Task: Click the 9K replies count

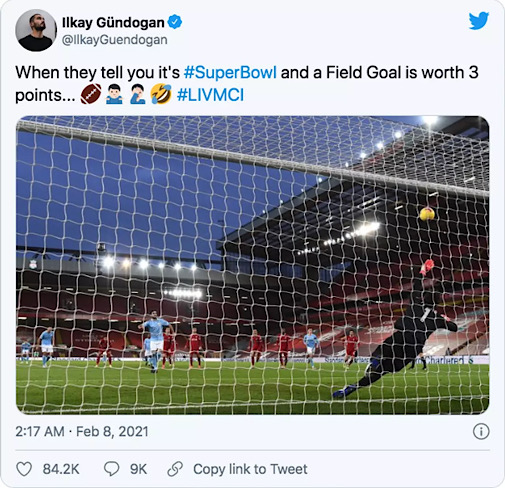Action: [x=138, y=469]
